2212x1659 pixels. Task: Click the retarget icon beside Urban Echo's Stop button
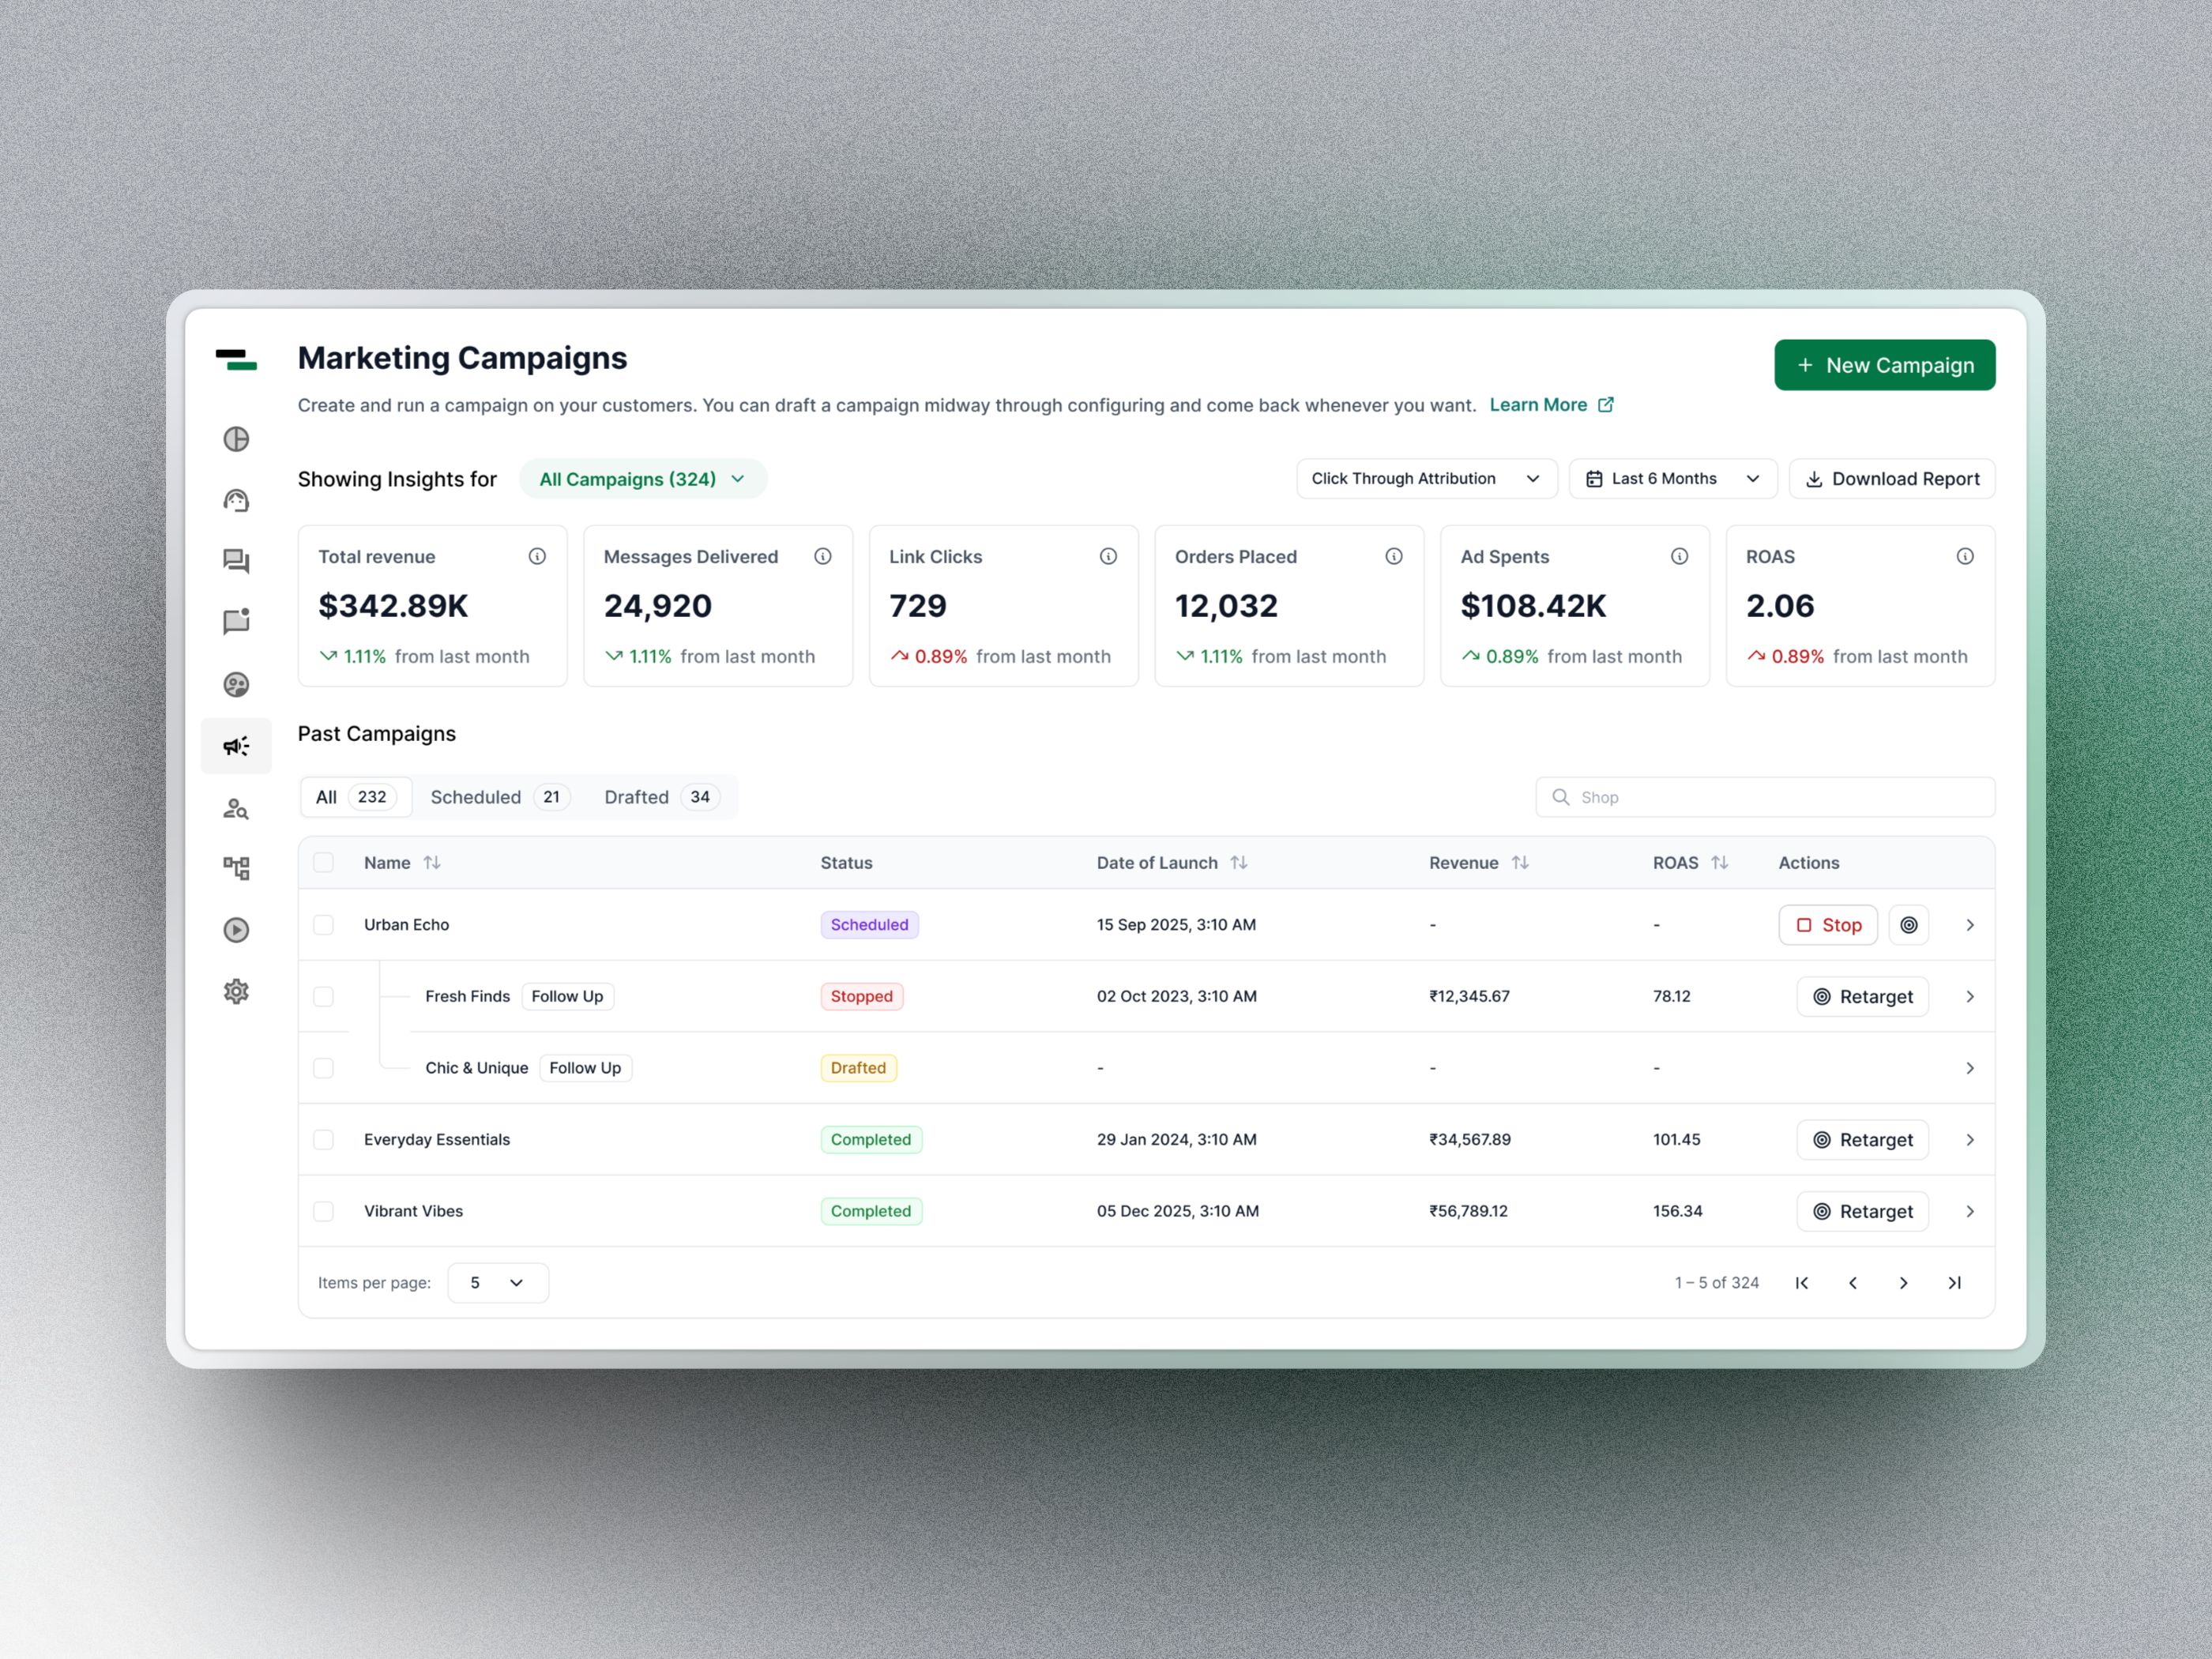pos(1909,924)
